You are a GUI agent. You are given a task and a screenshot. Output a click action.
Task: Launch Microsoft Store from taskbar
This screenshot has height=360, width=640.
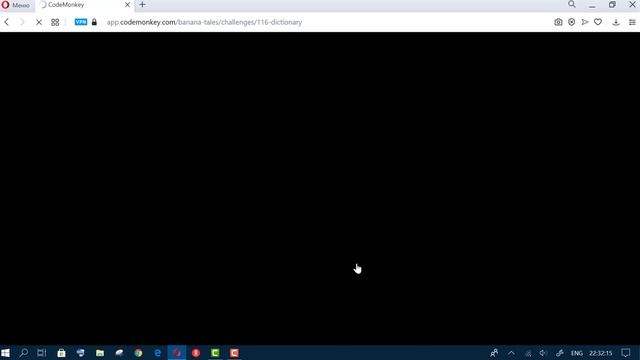pos(61,353)
